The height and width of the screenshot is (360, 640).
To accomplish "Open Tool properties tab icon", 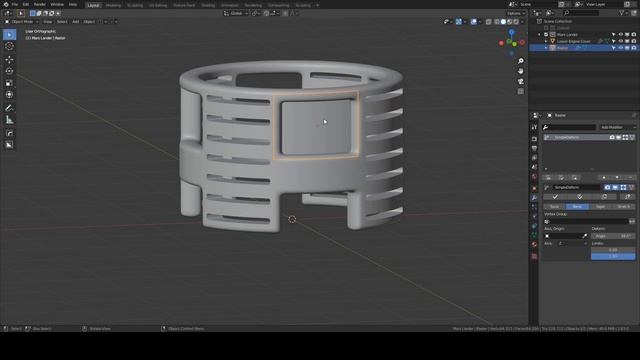I will click(x=534, y=127).
